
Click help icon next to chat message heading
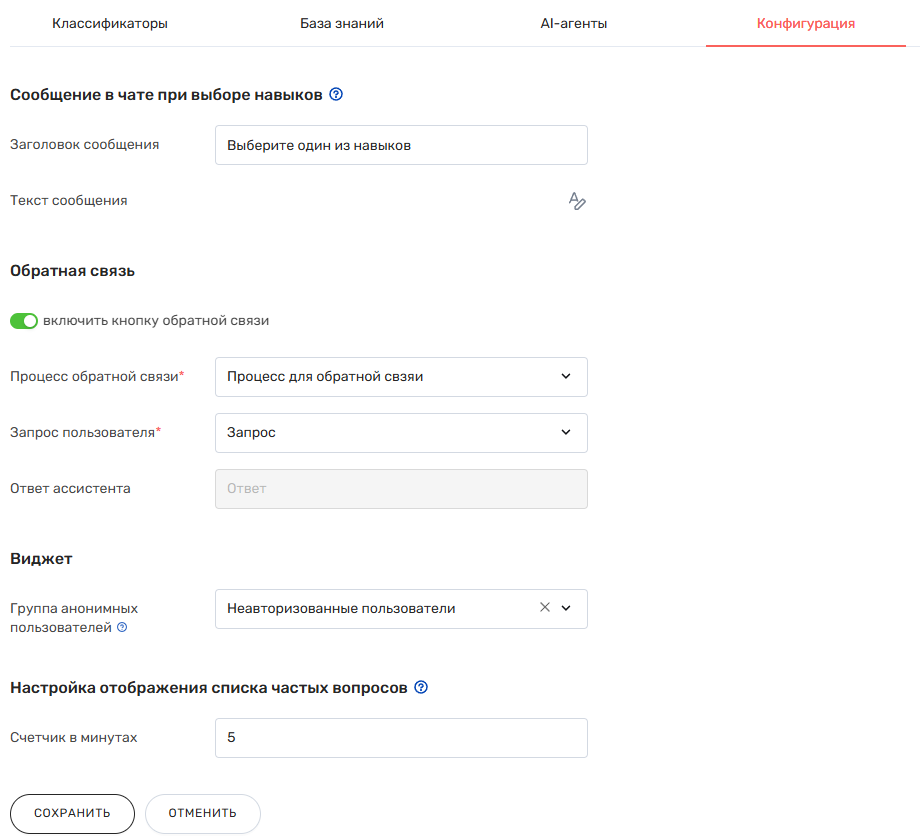[x=336, y=94]
